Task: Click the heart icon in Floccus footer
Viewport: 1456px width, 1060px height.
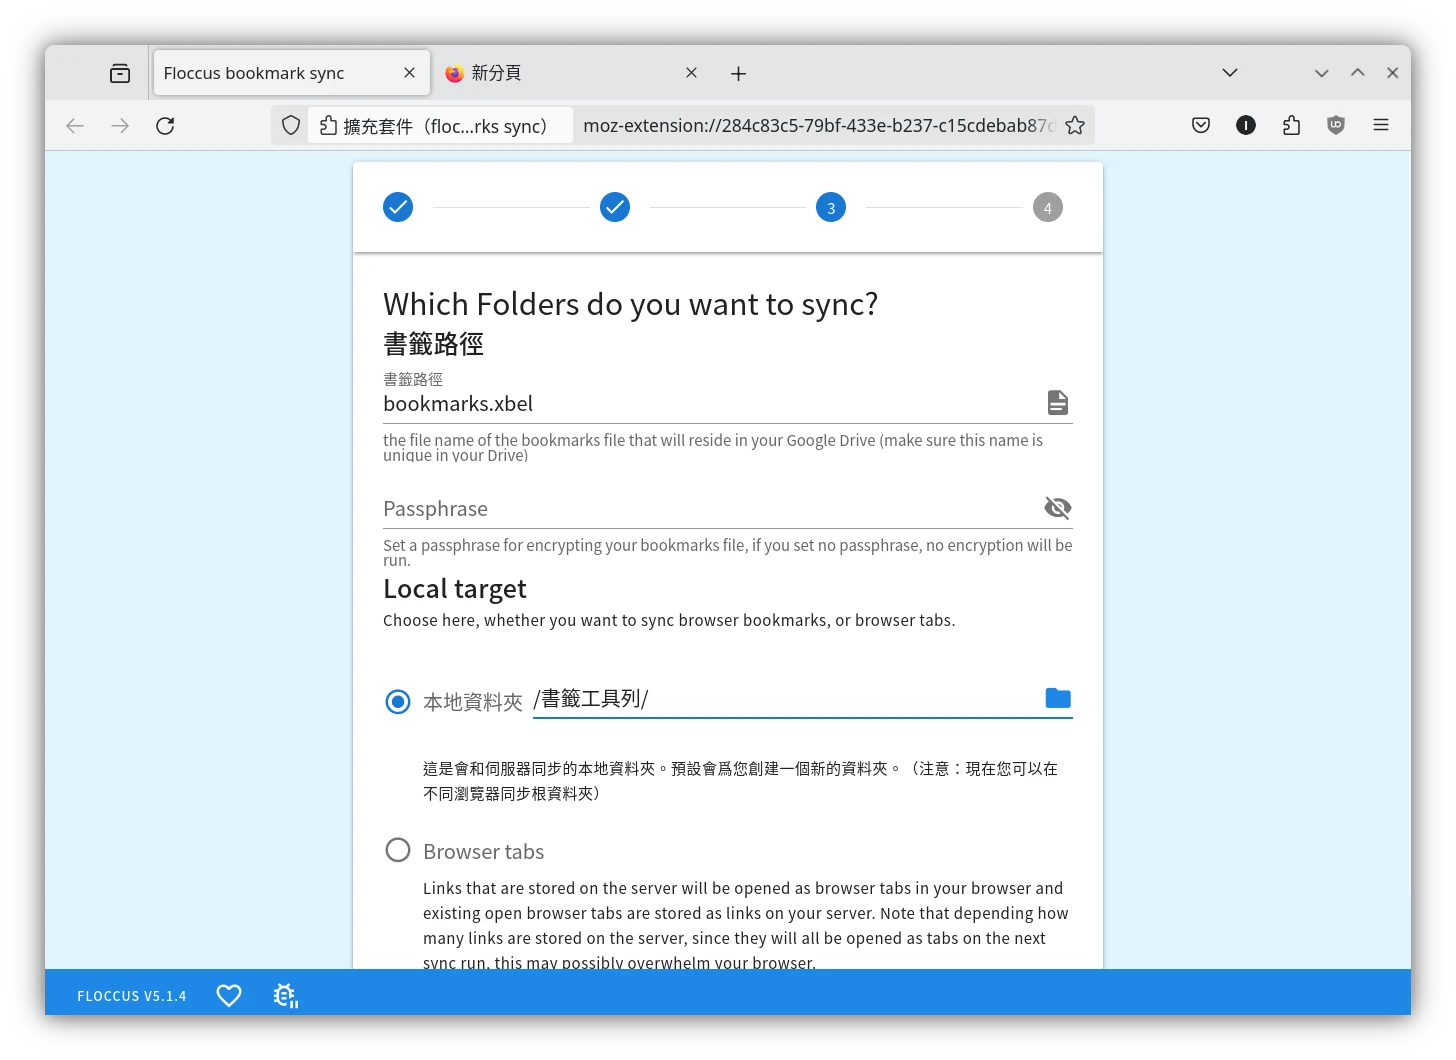Action: pos(229,996)
